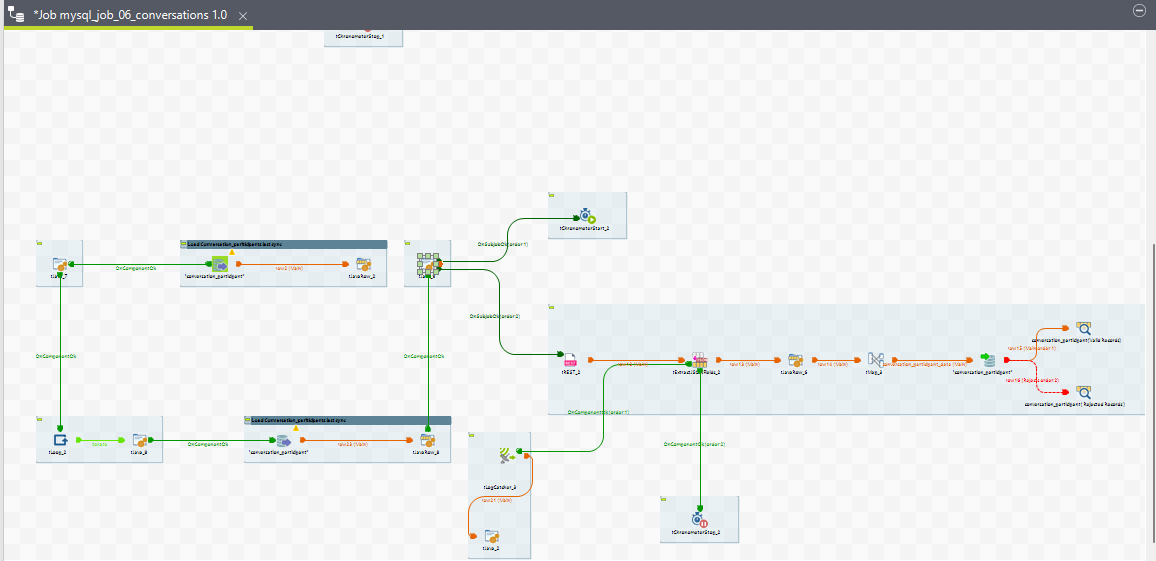This screenshot has height=561, width=1156.
Task: Switch to the Job mysql_job_06_conversations tab
Action: point(130,16)
